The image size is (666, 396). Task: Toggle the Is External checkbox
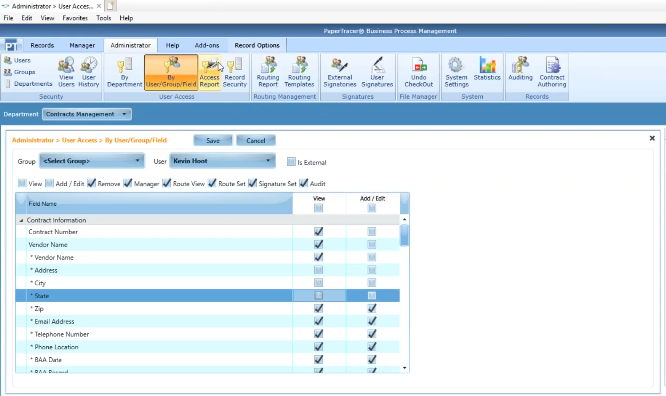(291, 162)
